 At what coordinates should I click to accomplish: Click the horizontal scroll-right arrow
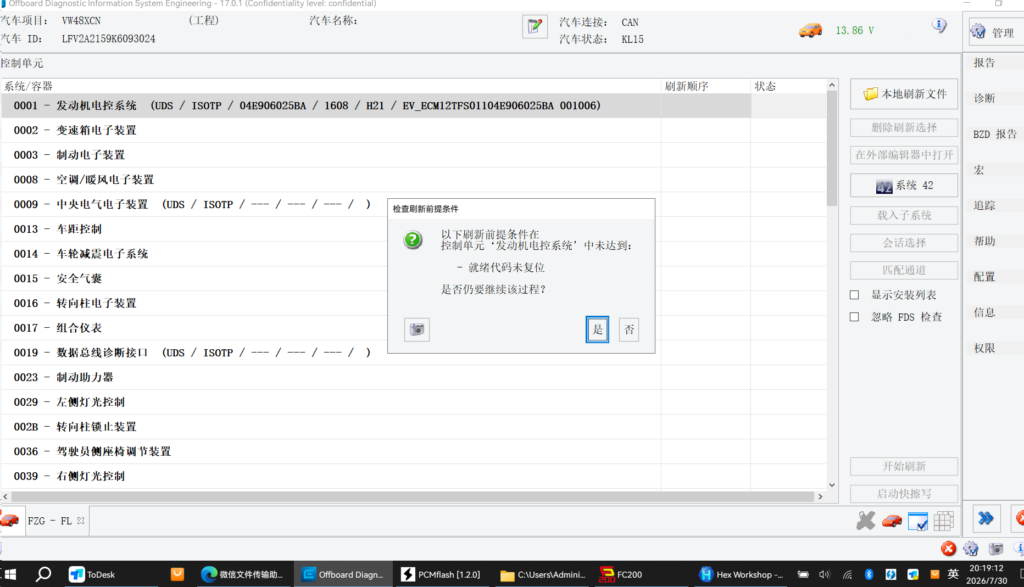coord(820,496)
